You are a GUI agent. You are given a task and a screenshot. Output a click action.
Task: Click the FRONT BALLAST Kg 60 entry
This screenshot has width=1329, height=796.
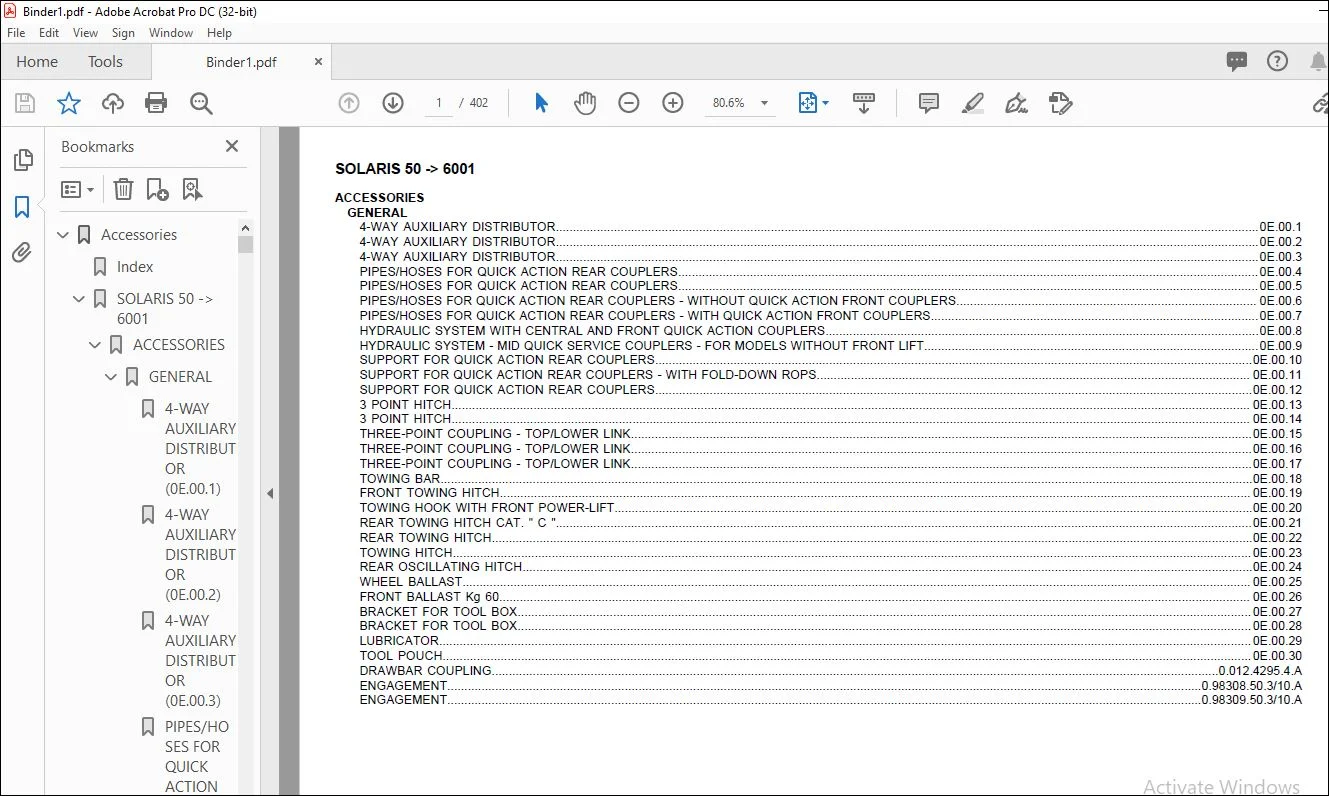tap(830, 597)
